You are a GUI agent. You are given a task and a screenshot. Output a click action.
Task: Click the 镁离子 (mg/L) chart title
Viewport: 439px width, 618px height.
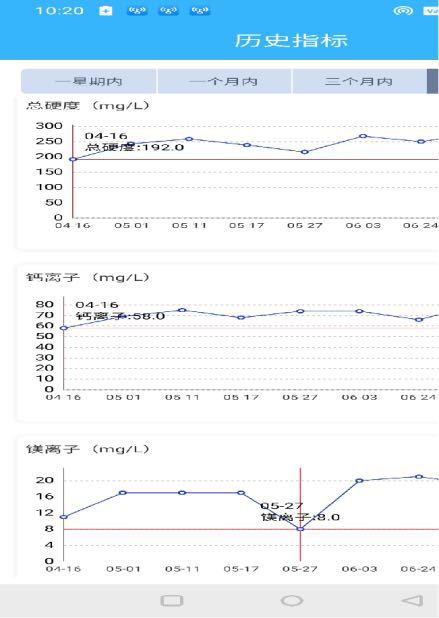click(87, 449)
